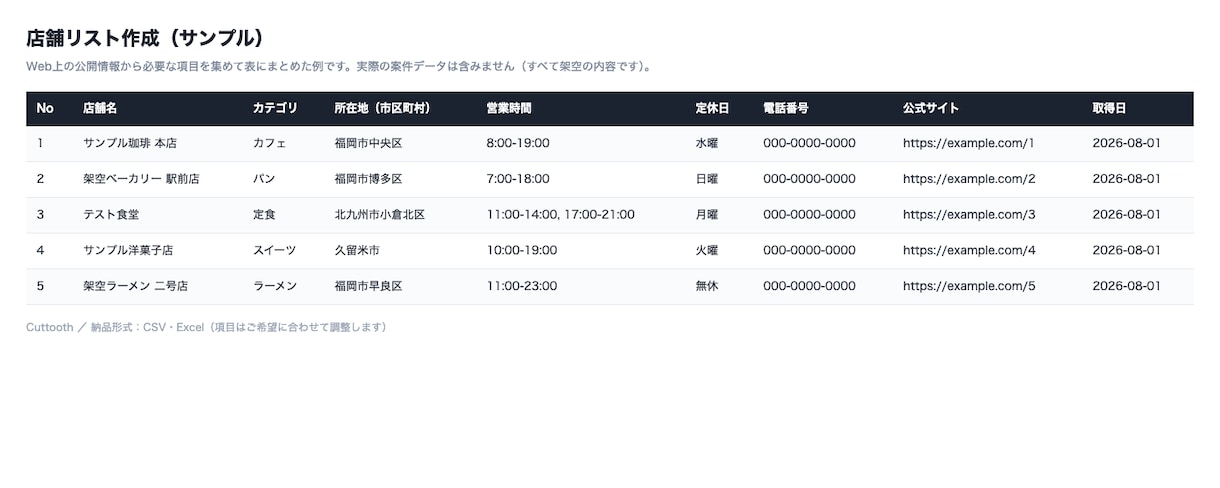Click the No column header
Viewport: 1220px width, 488px height.
coord(45,108)
